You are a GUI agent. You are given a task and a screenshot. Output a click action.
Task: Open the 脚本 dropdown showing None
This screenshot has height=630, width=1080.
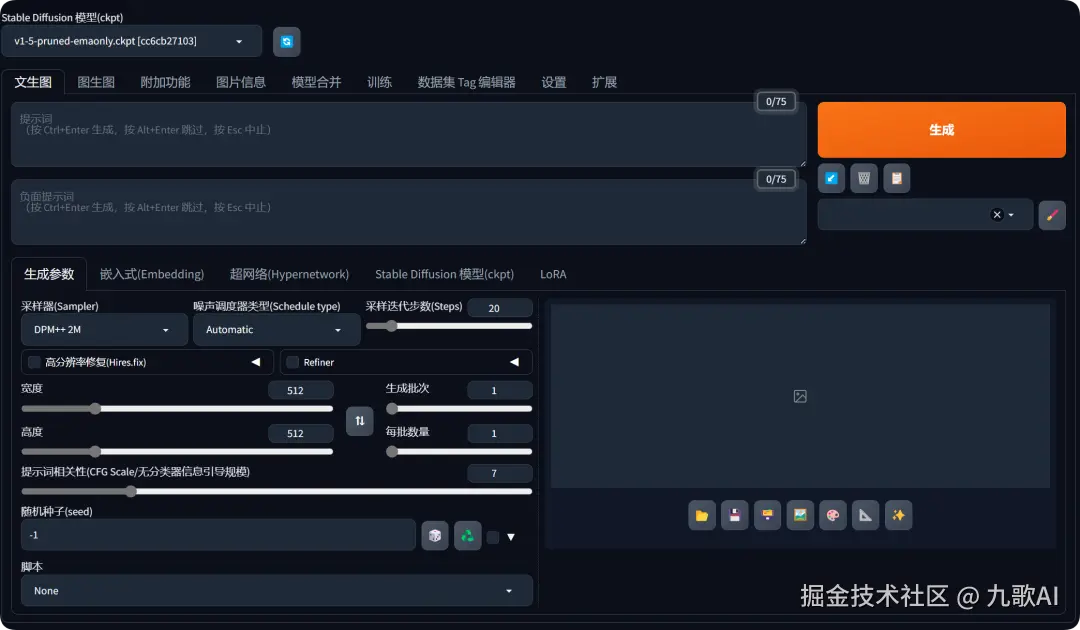point(276,590)
